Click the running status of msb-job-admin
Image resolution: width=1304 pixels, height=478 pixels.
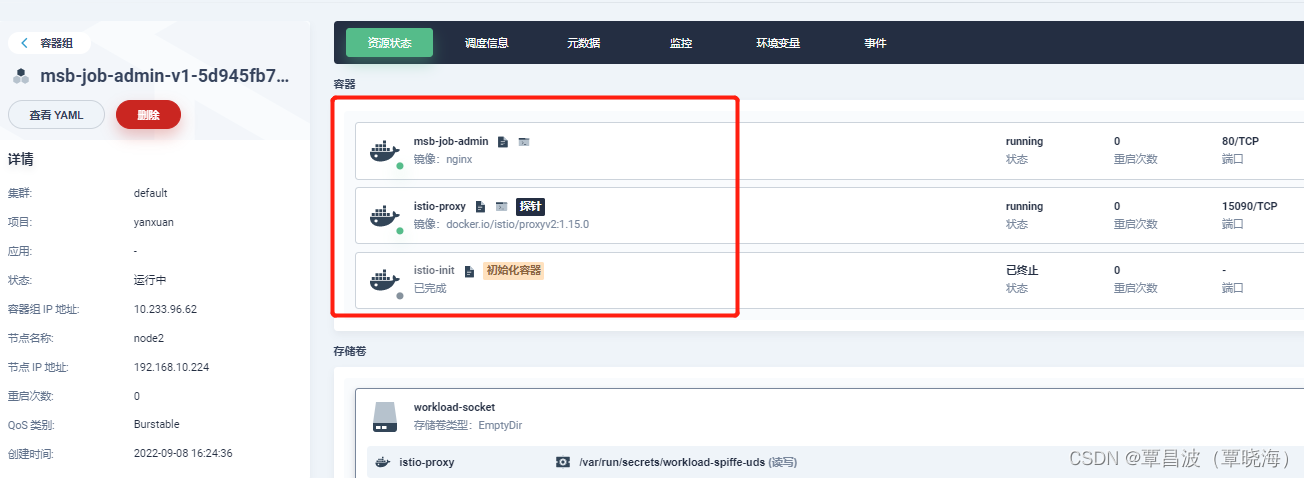coord(1024,142)
